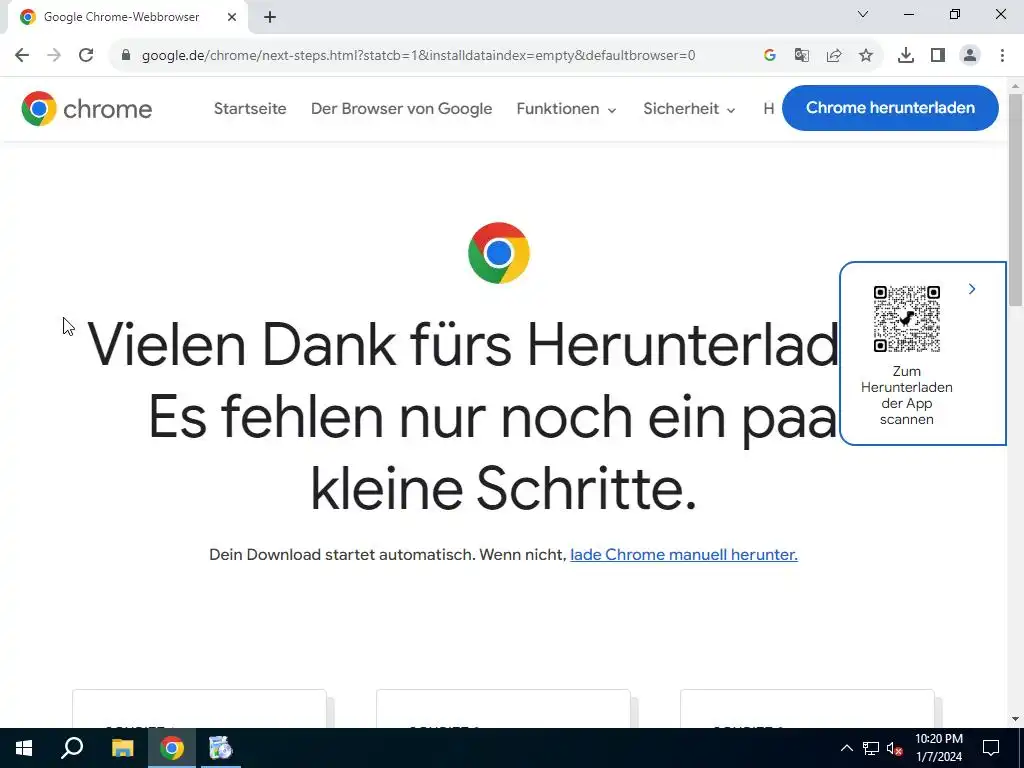Click the Google G icon in address bar
The image size is (1024, 768).
[770, 56]
